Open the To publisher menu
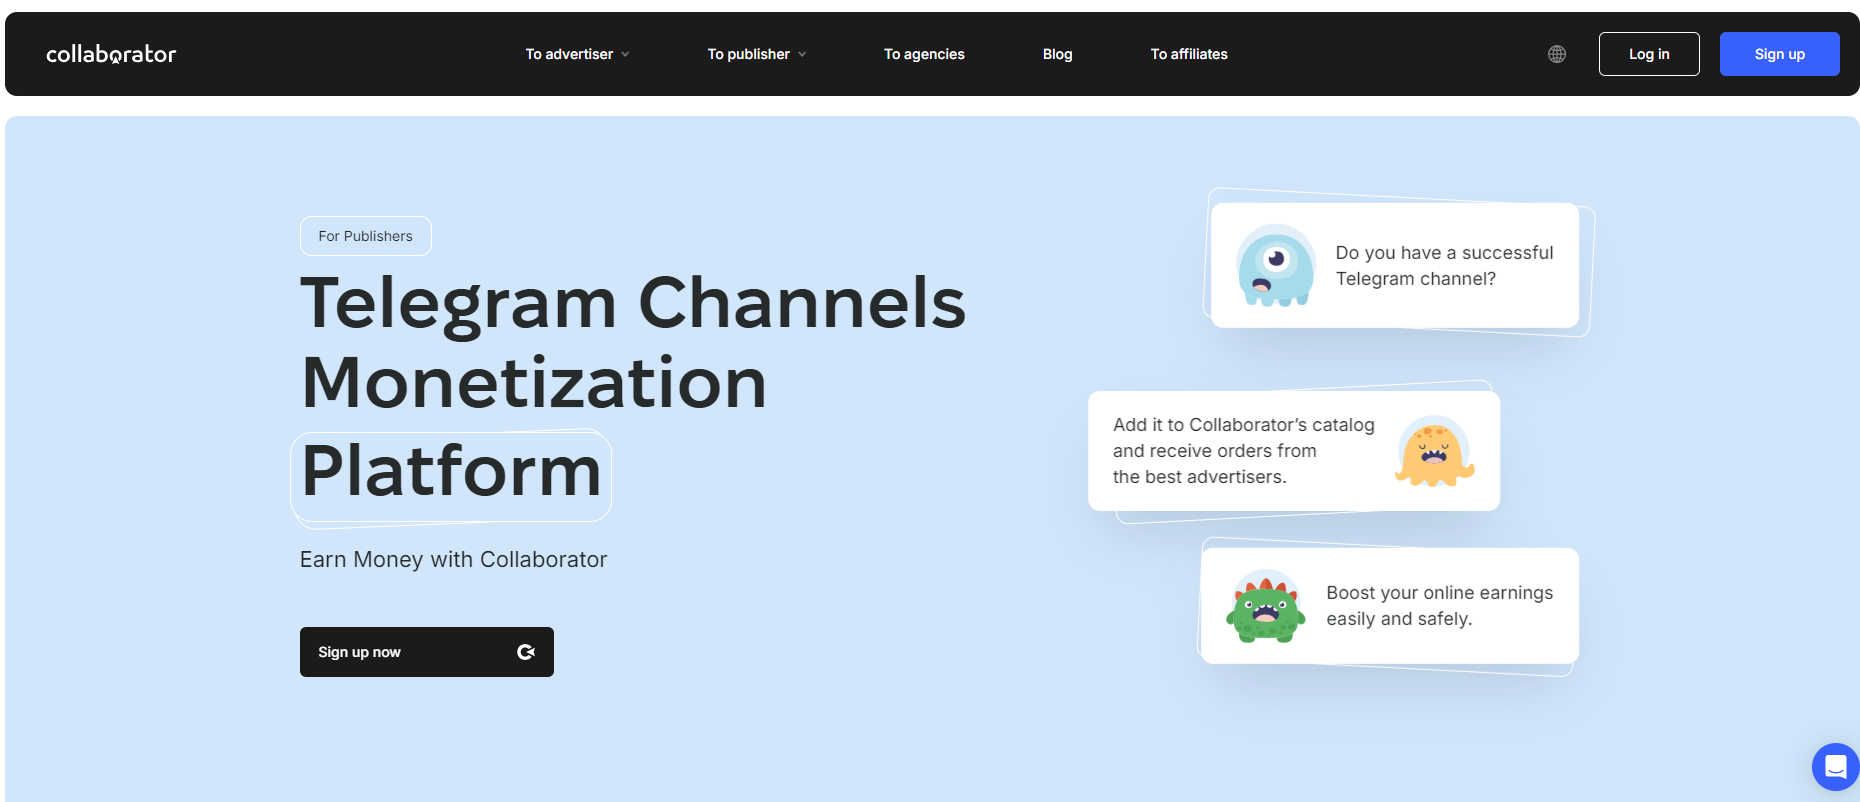Screen dimensions: 1860x802 coord(757,54)
